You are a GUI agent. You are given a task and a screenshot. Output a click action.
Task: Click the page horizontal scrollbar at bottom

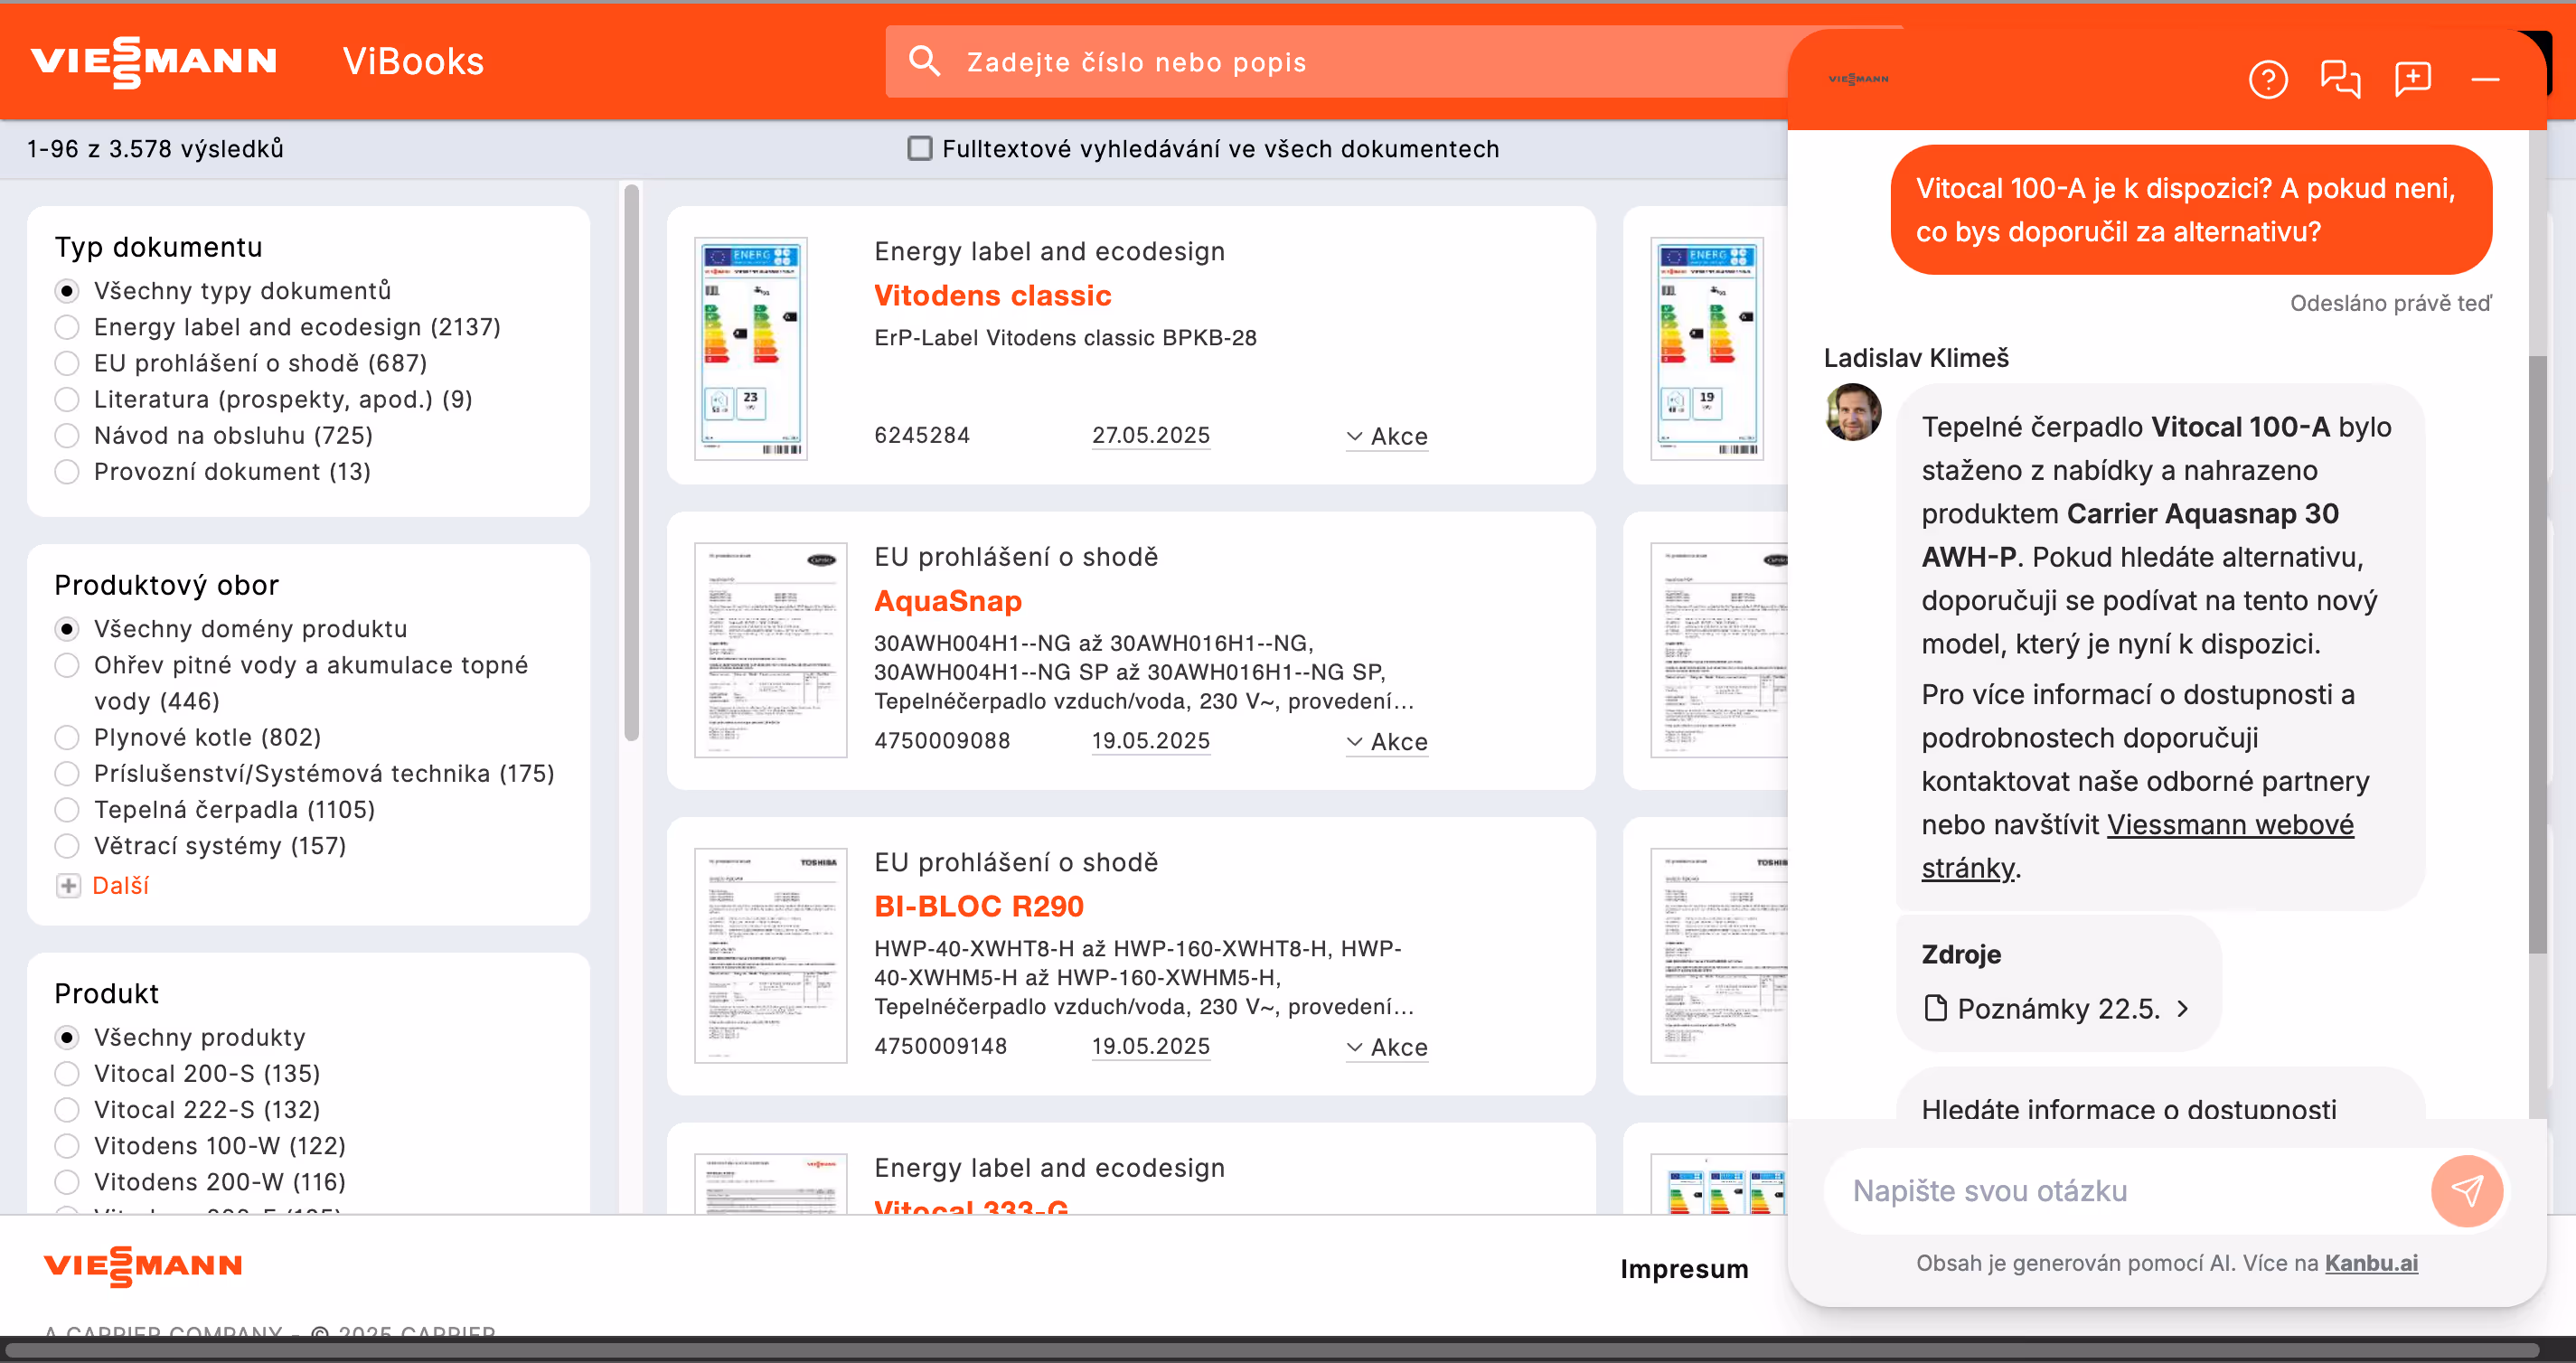[x=1272, y=1350]
